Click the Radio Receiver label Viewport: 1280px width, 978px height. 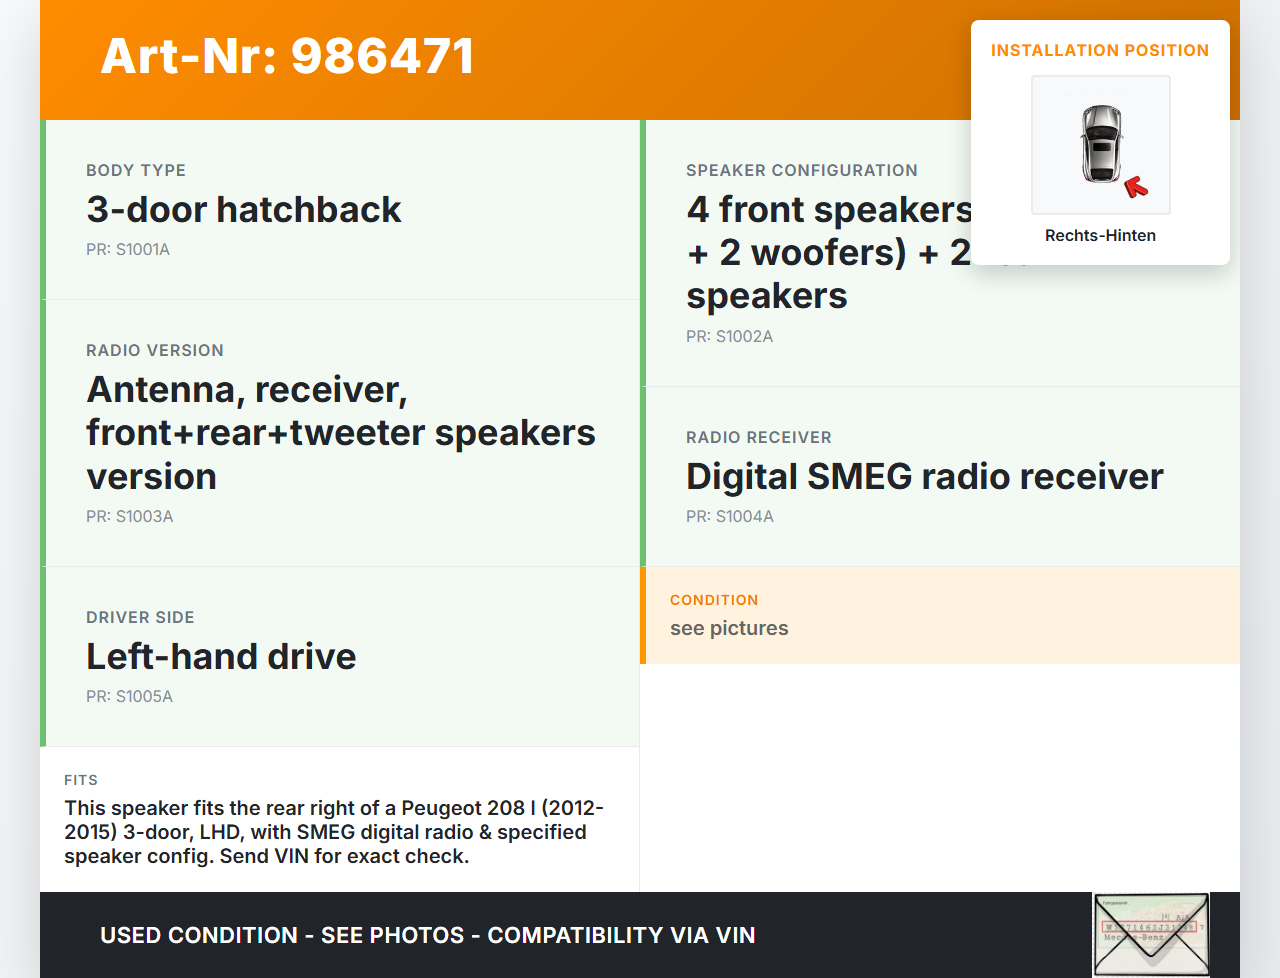tap(759, 438)
